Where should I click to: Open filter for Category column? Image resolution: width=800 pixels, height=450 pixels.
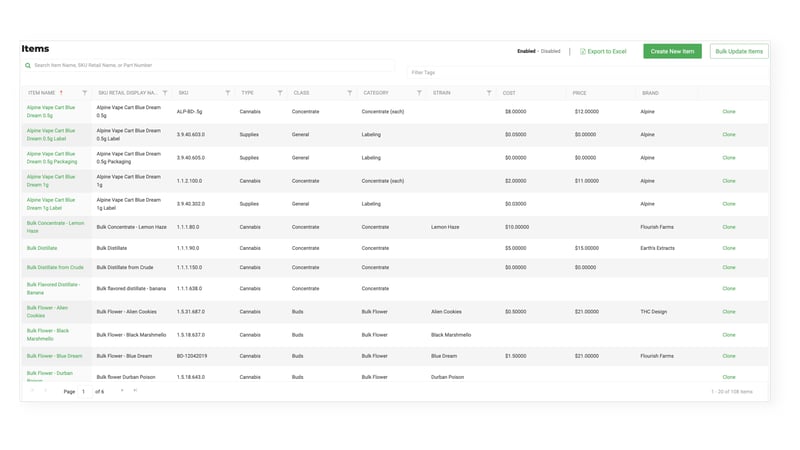pos(419,93)
